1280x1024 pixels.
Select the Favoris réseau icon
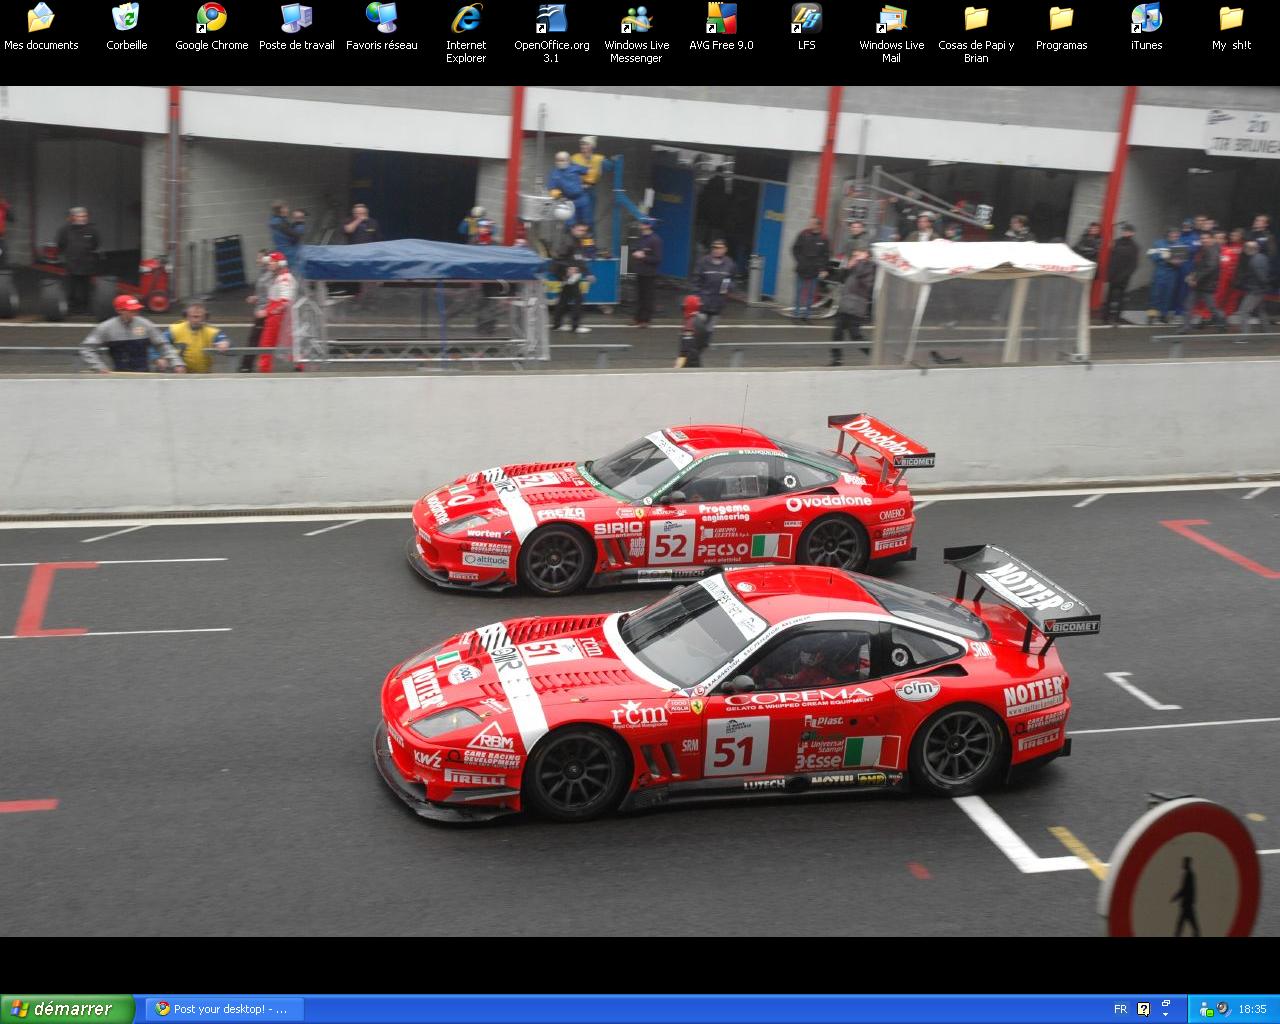(381, 27)
